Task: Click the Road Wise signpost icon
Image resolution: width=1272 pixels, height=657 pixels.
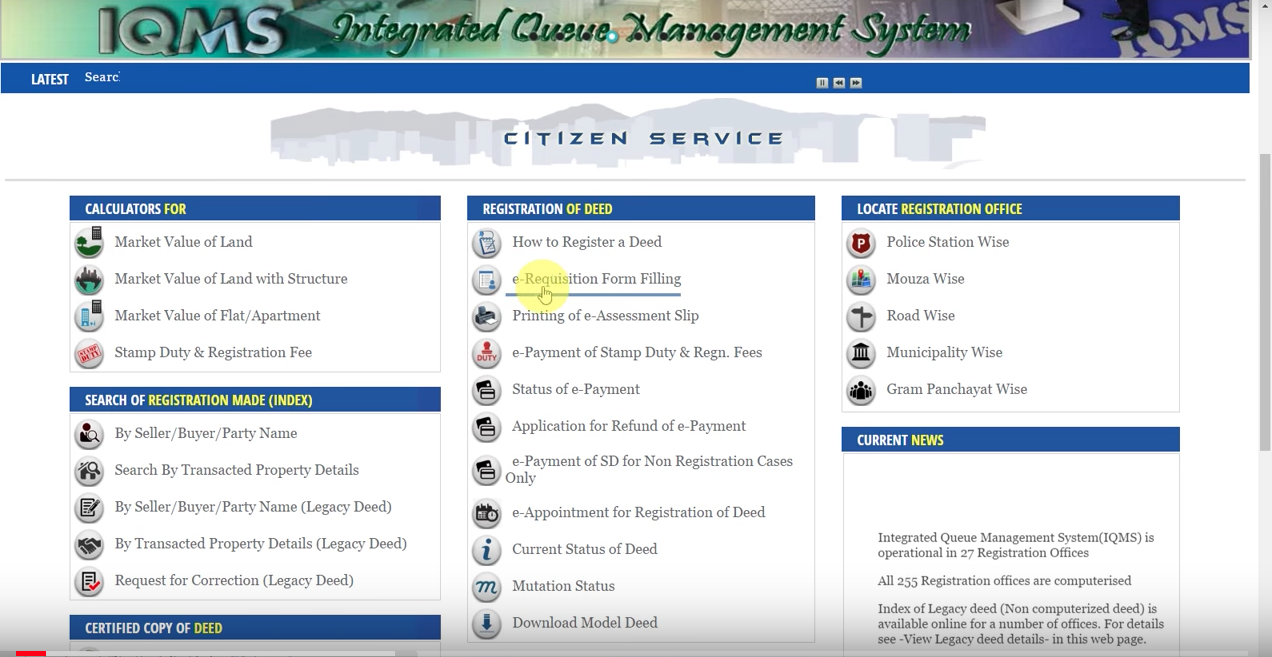Action: click(x=861, y=317)
